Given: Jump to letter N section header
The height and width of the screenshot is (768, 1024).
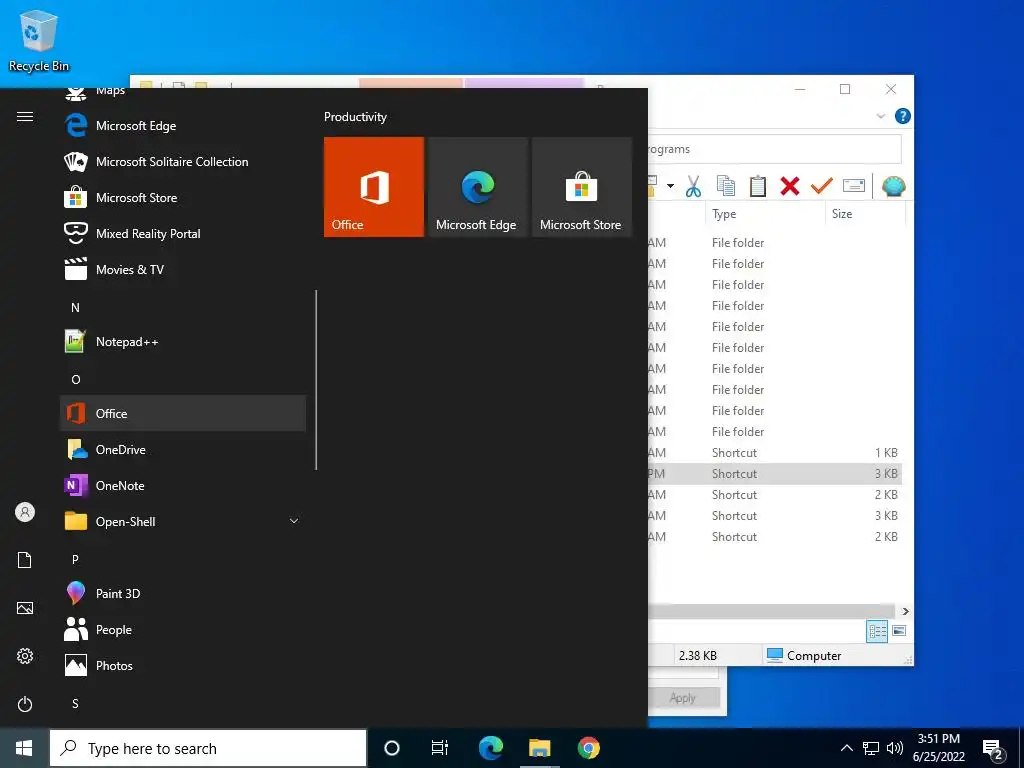Looking at the screenshot, I should pos(75,308).
